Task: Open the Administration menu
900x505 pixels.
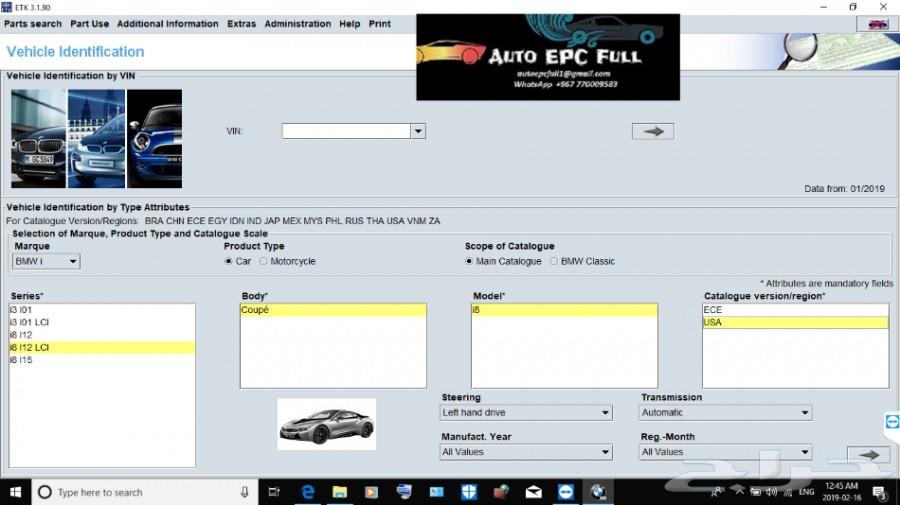Action: point(298,24)
